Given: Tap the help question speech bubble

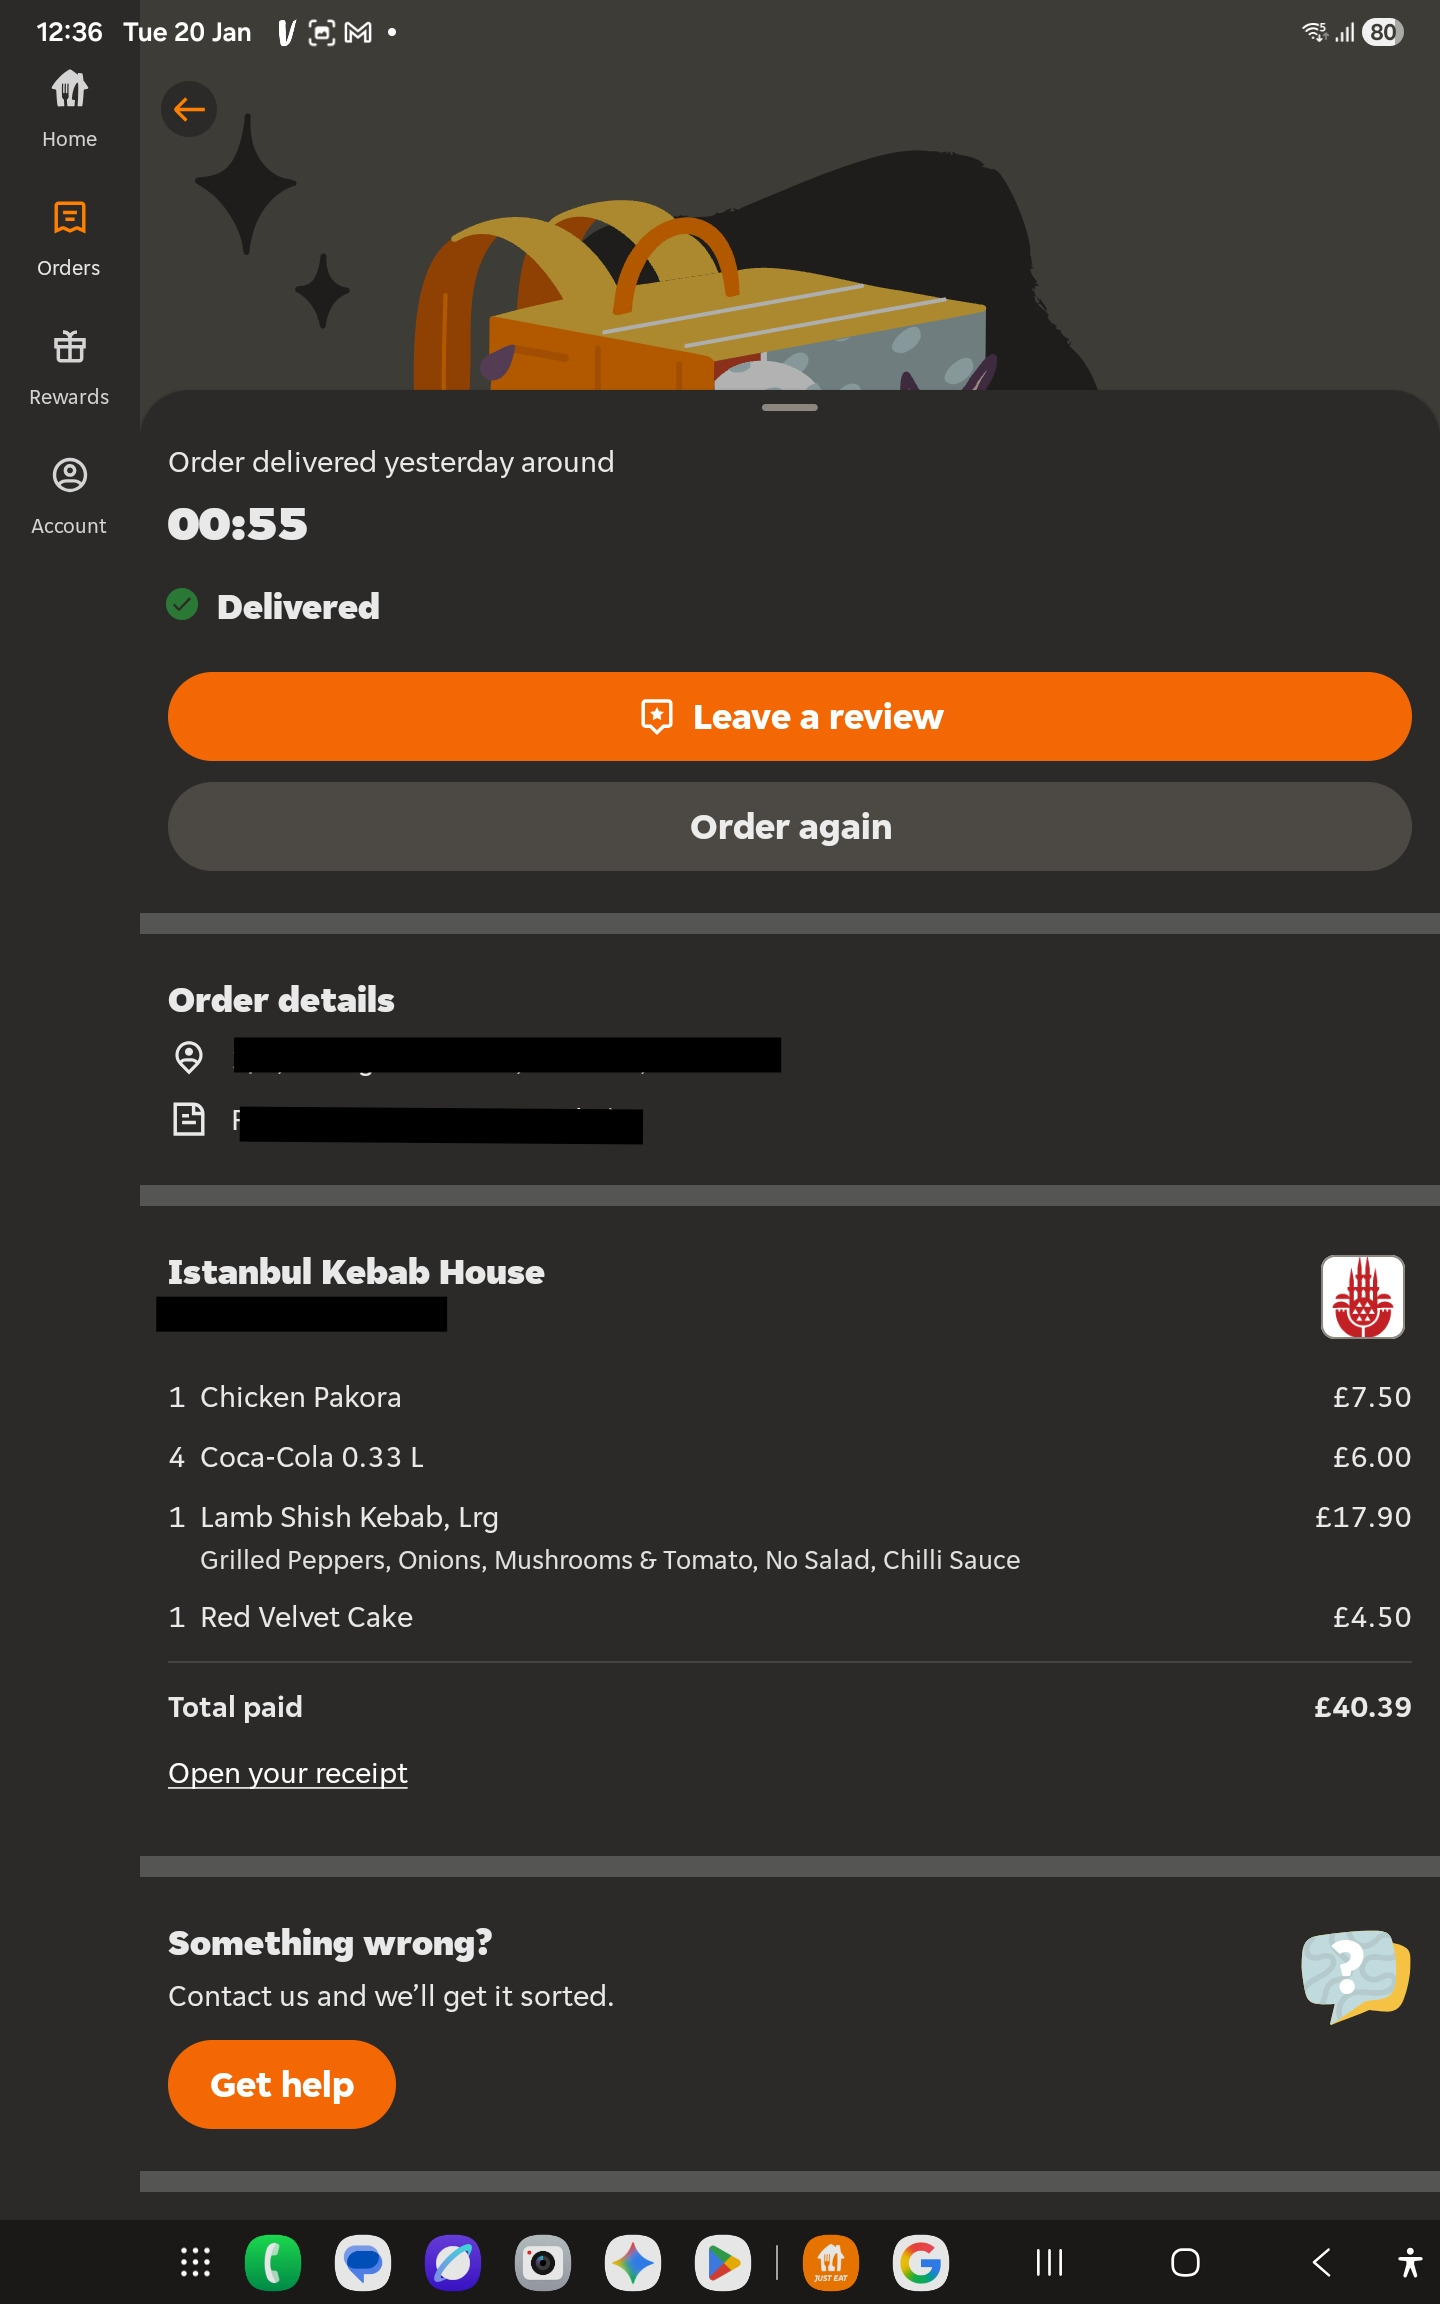Looking at the screenshot, I should pos(1355,1975).
